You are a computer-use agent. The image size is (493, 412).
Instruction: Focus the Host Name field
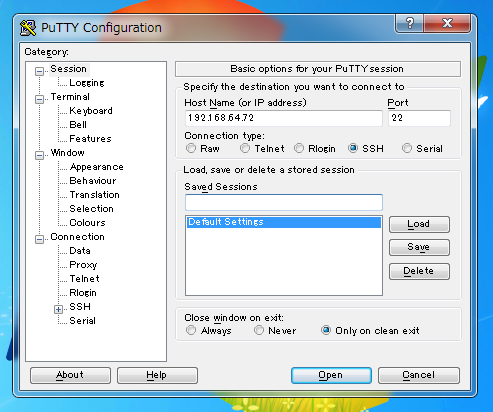click(284, 118)
